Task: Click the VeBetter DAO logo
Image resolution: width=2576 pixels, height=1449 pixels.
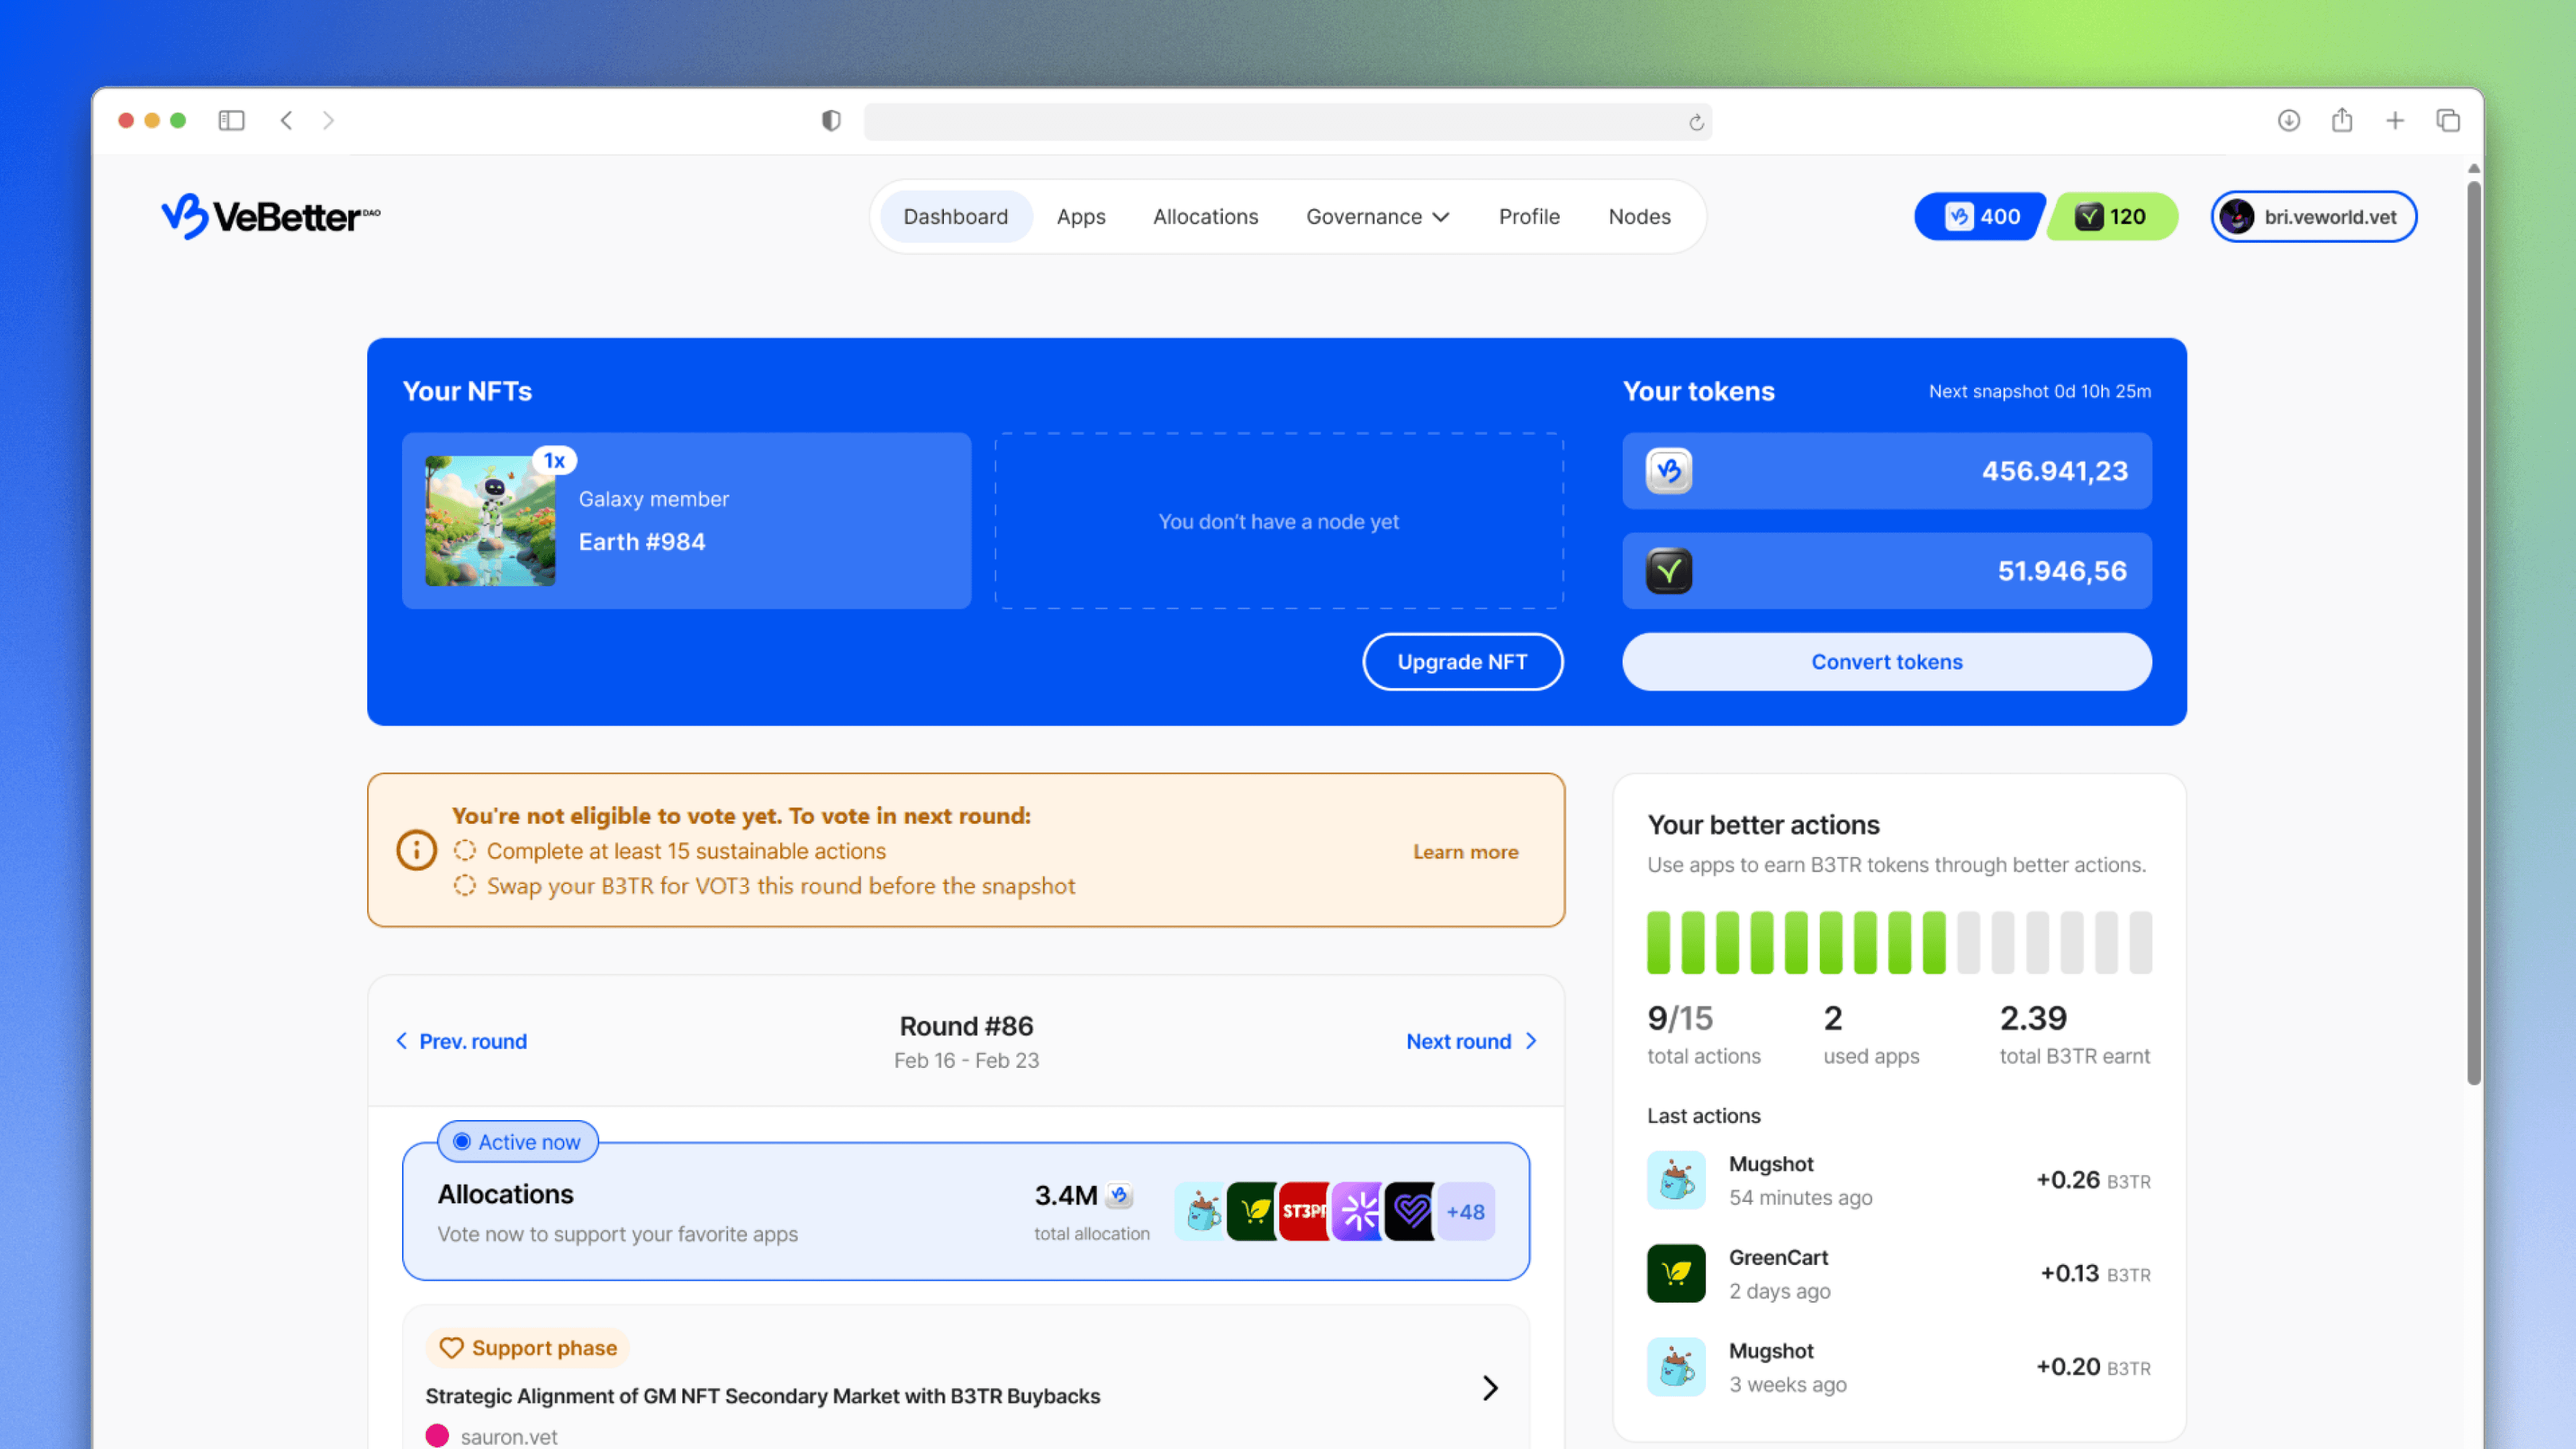Action: click(x=270, y=216)
